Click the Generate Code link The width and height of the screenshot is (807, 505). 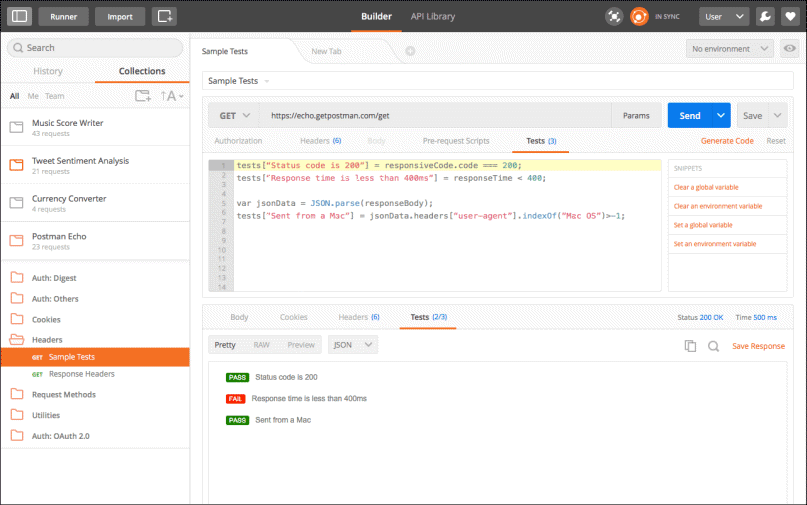727,141
